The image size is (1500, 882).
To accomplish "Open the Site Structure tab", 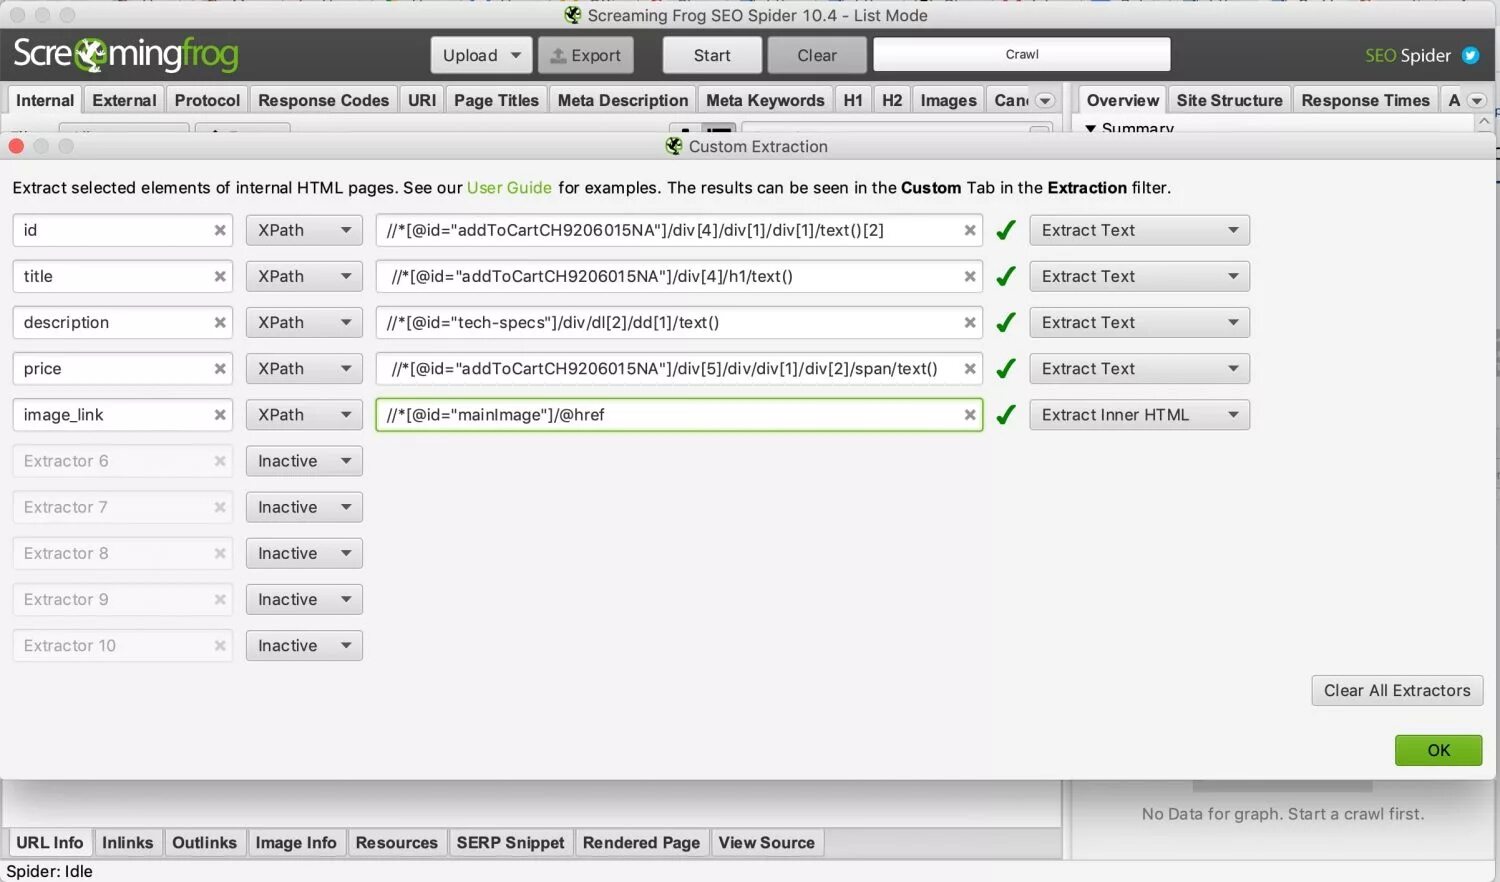I will [x=1229, y=100].
